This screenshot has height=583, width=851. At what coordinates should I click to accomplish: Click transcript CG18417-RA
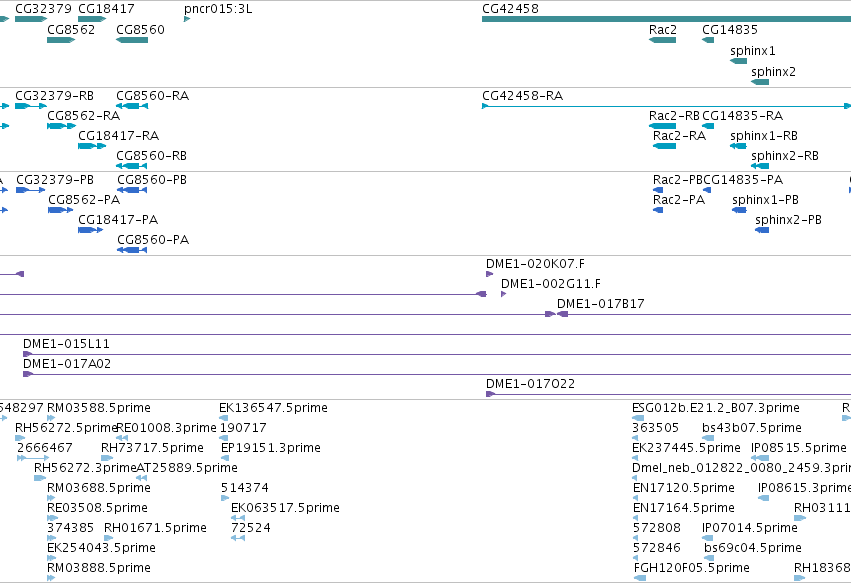click(x=92, y=146)
